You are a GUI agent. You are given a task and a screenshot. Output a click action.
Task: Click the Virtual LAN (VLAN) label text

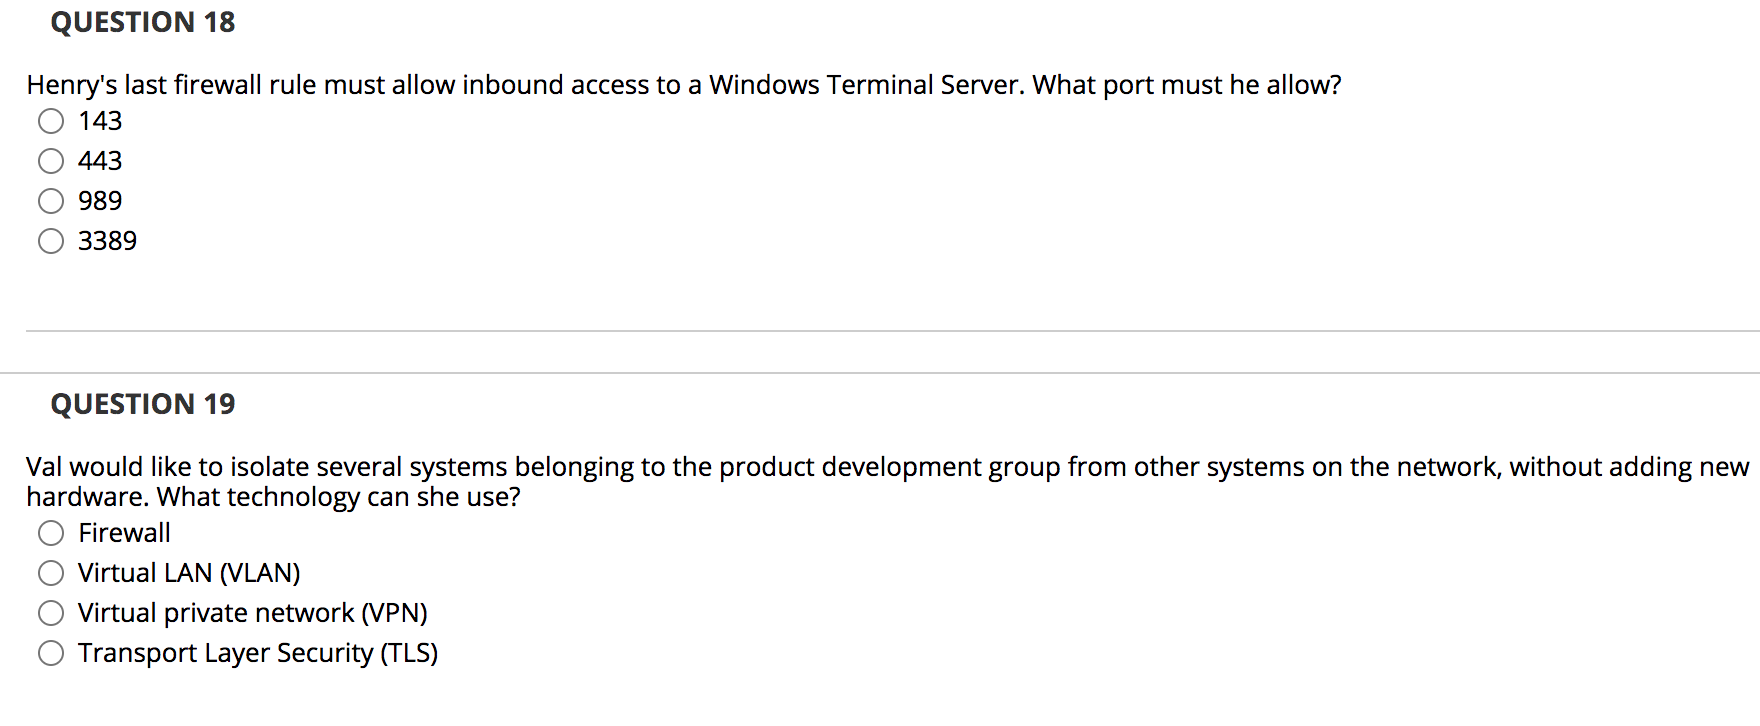click(x=190, y=573)
